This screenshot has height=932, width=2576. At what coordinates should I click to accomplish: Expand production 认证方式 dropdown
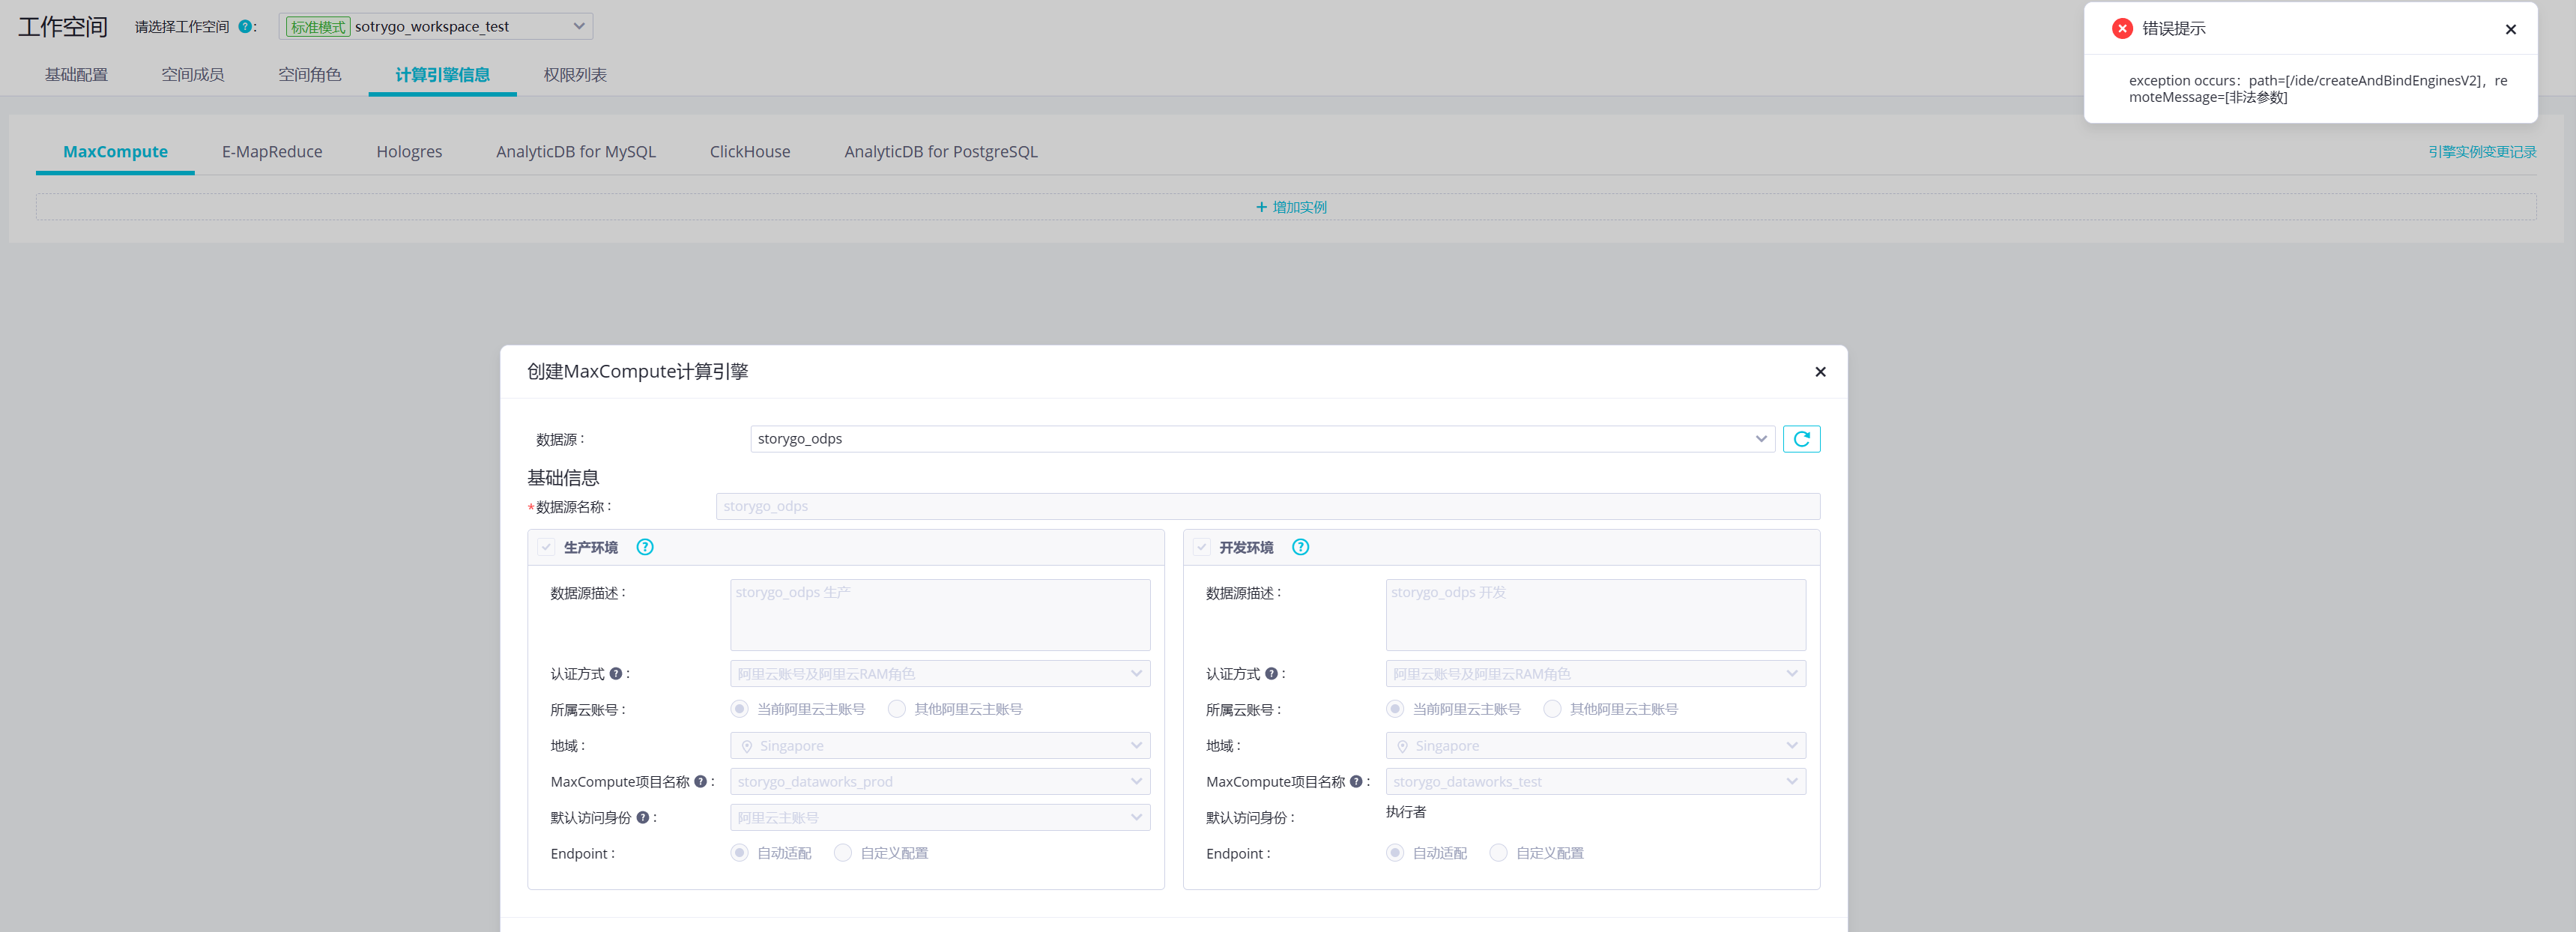coord(940,674)
